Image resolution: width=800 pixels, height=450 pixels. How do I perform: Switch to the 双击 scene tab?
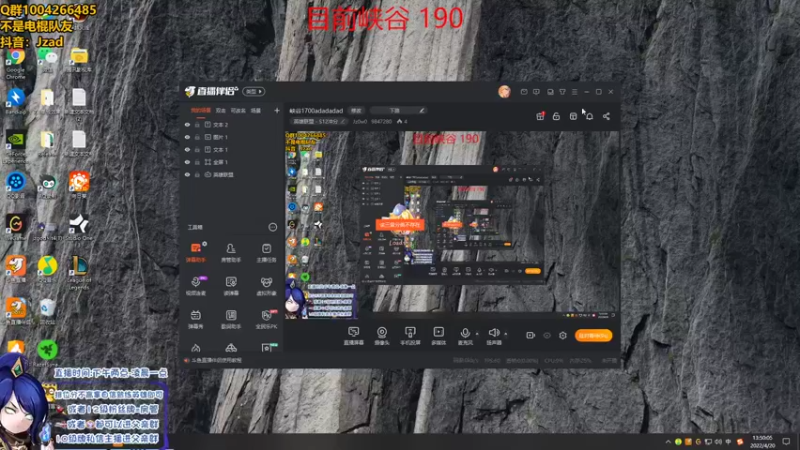(220, 110)
